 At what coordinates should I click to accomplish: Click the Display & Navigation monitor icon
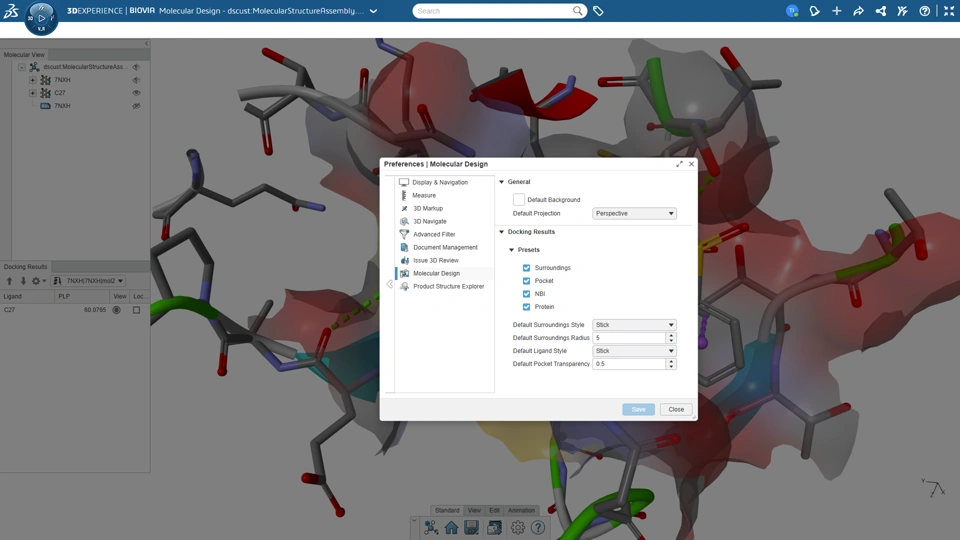pos(404,182)
